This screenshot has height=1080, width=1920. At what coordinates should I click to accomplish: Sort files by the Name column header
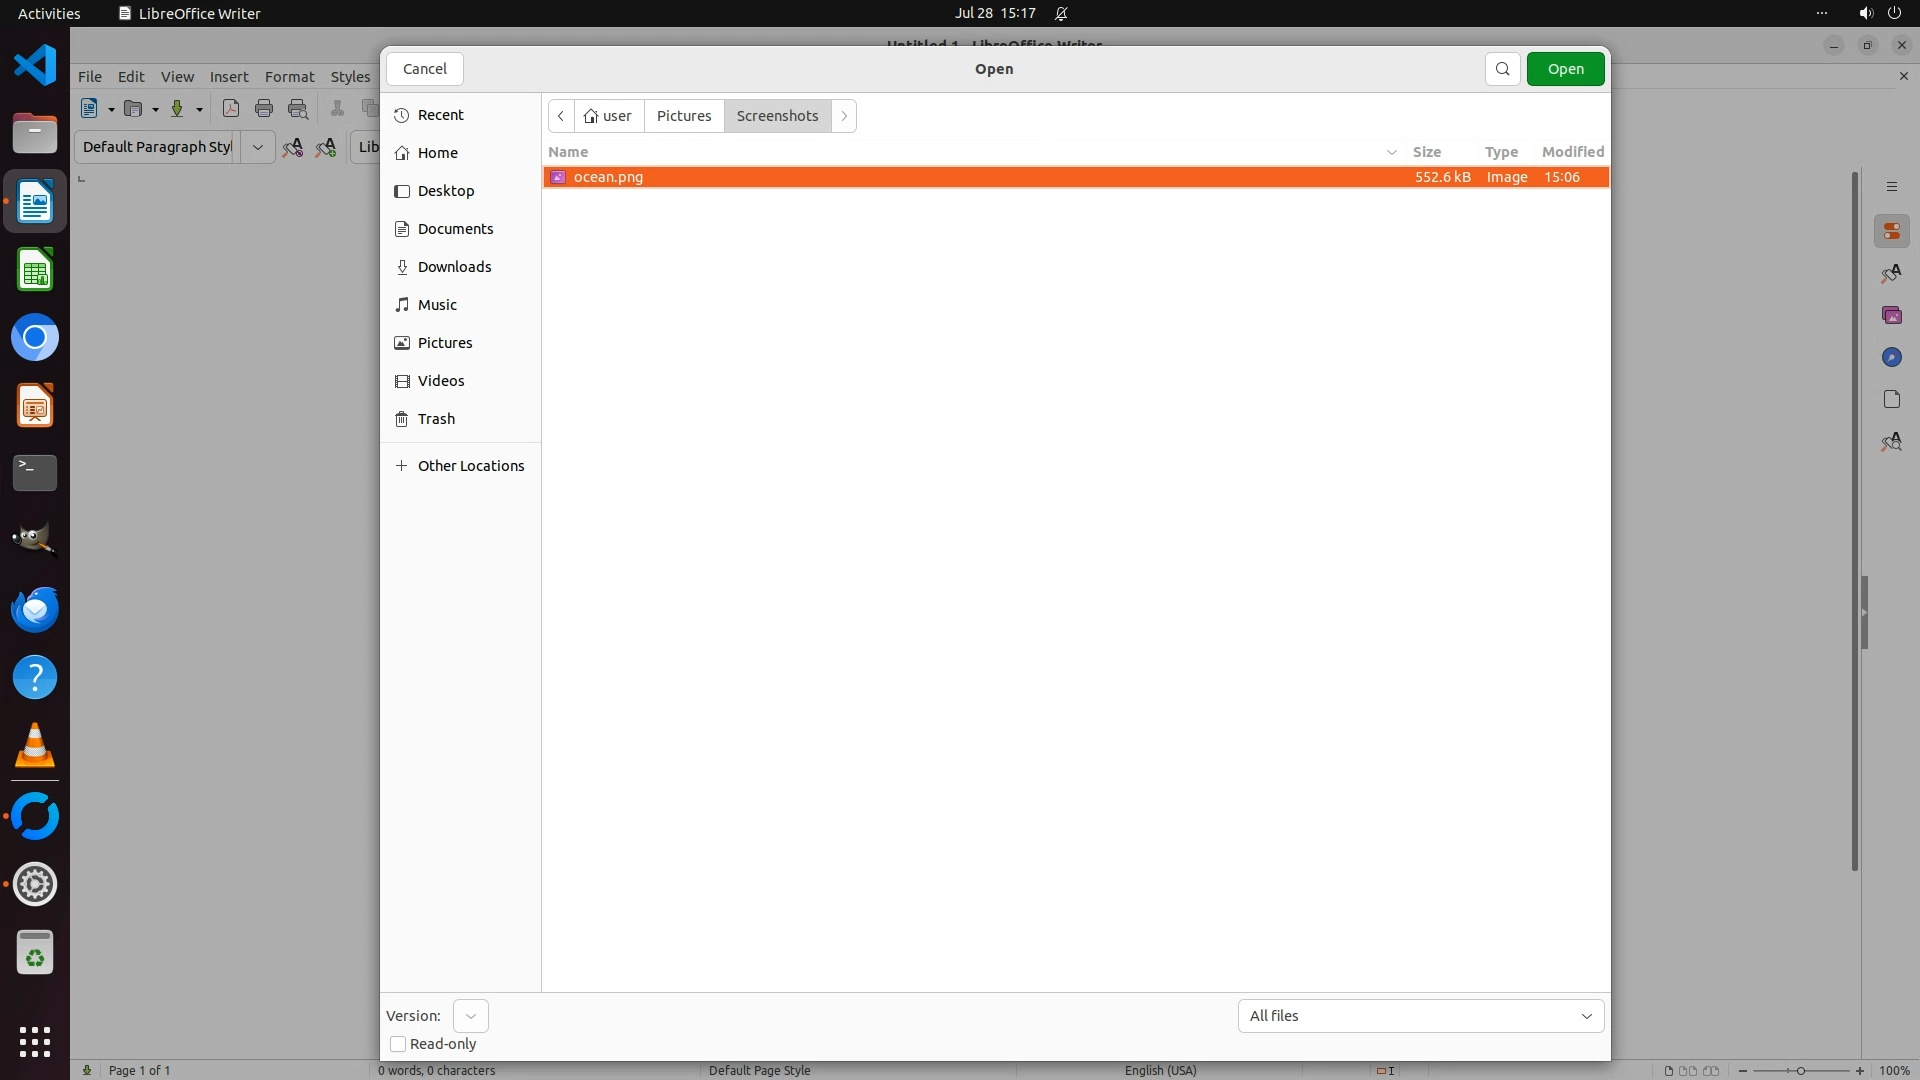[568, 152]
